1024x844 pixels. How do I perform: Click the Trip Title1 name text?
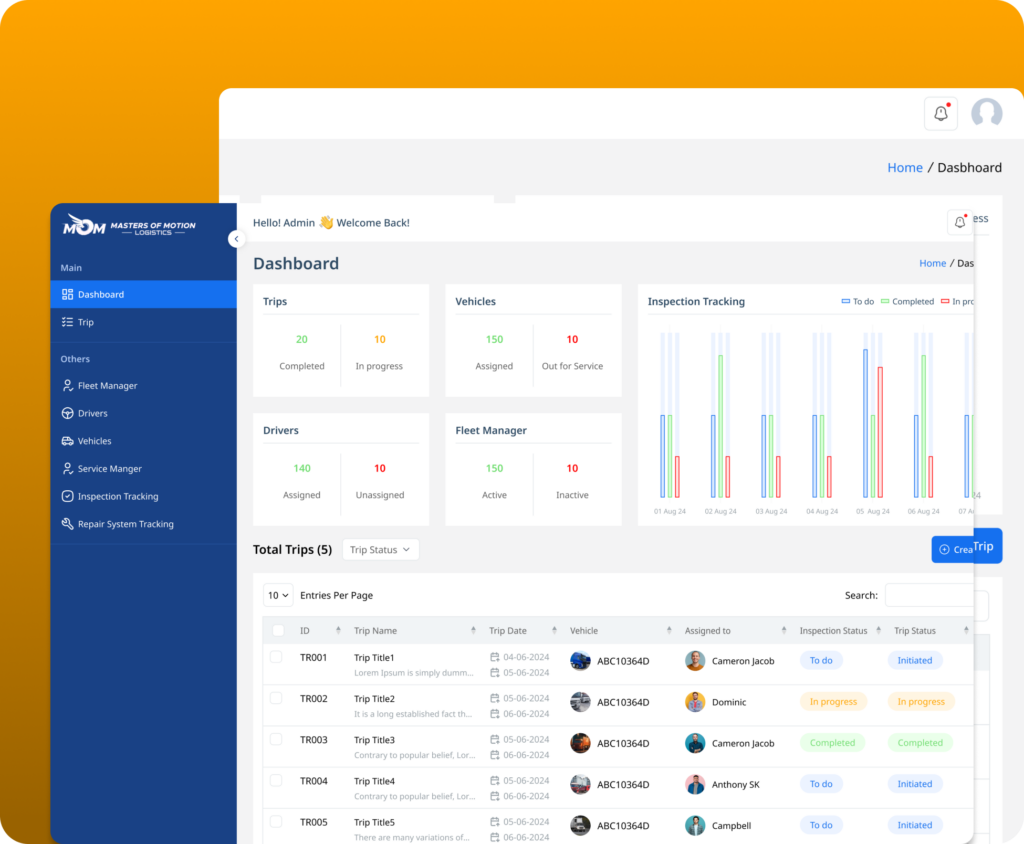point(374,658)
